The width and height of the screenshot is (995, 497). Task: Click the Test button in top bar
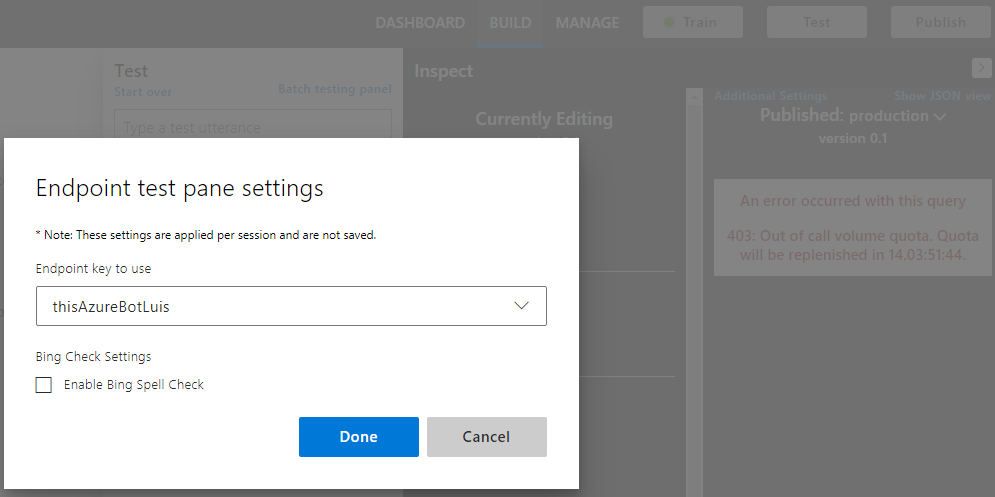(817, 22)
